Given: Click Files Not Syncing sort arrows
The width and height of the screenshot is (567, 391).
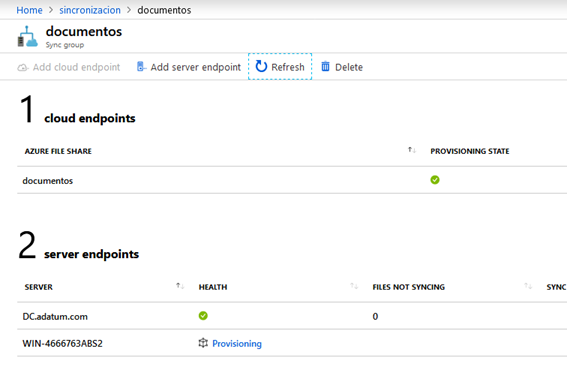Looking at the screenshot, I should coord(528,286).
